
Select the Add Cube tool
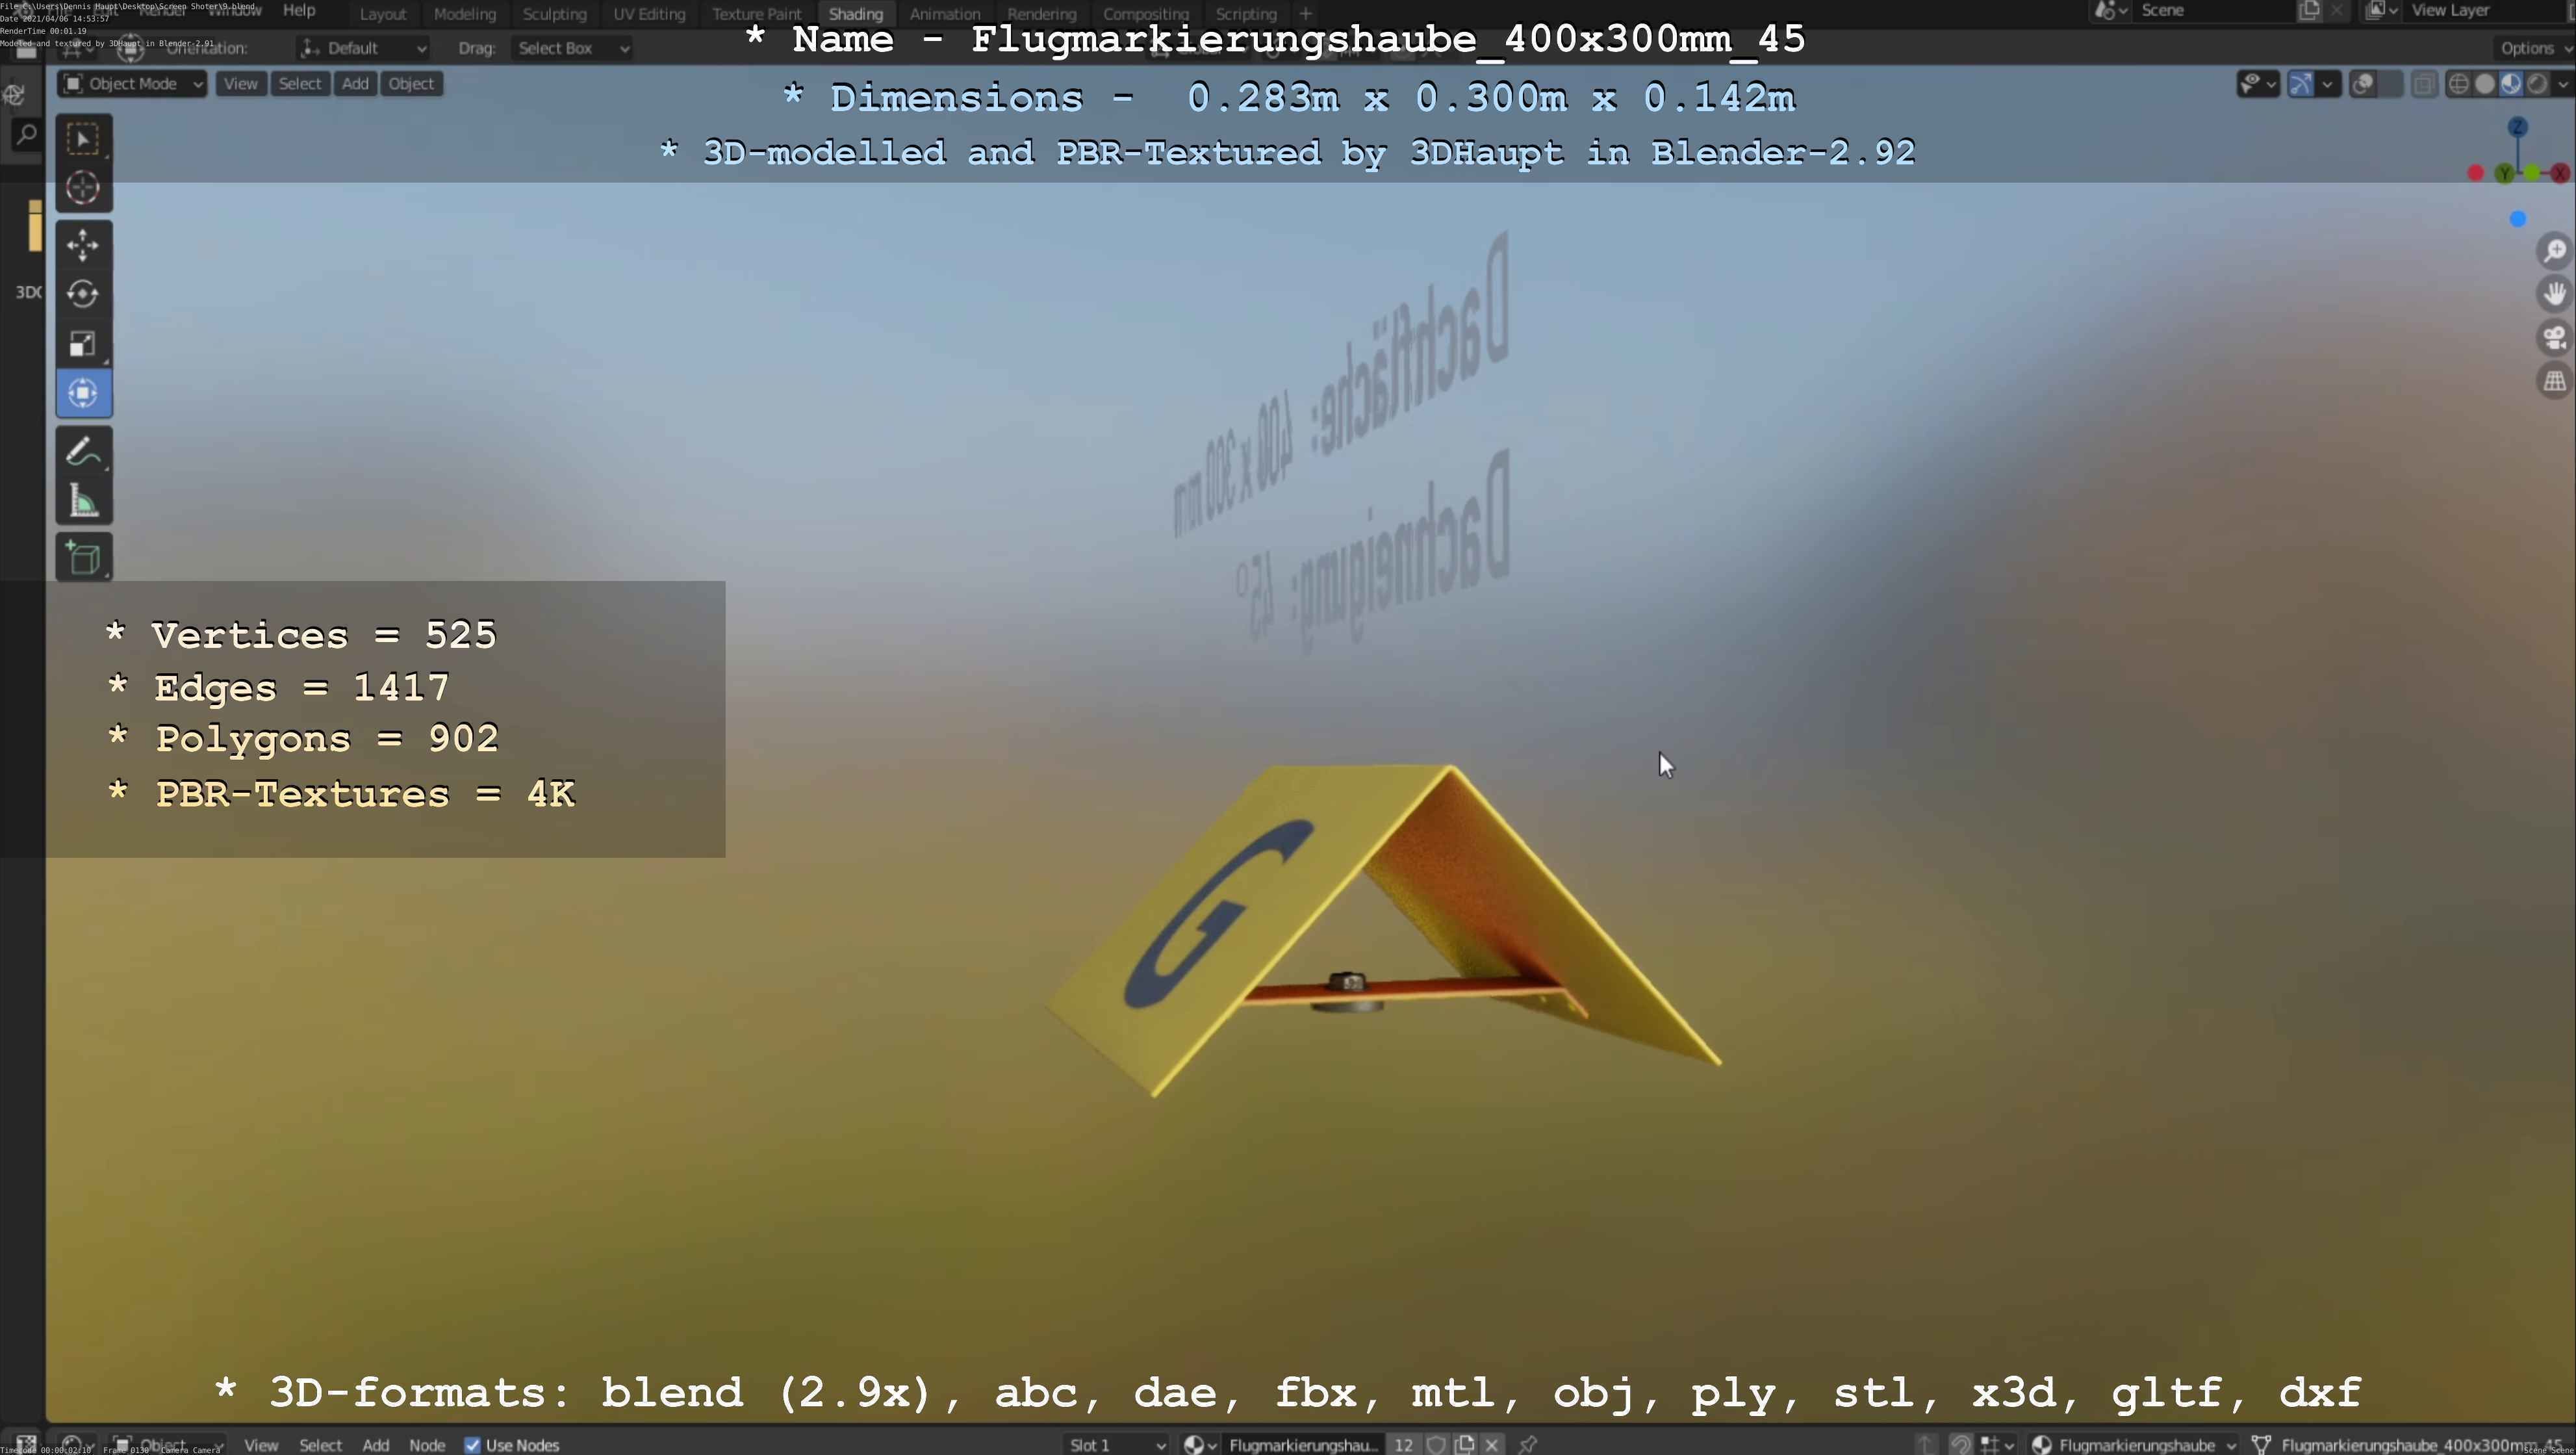click(83, 558)
